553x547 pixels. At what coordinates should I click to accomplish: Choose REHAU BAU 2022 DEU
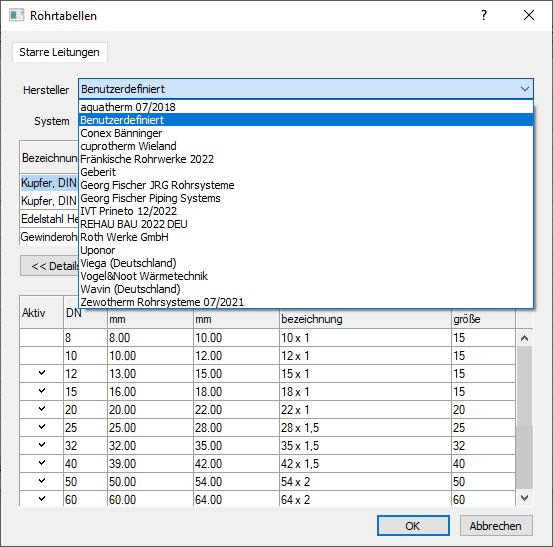[x=306, y=224]
